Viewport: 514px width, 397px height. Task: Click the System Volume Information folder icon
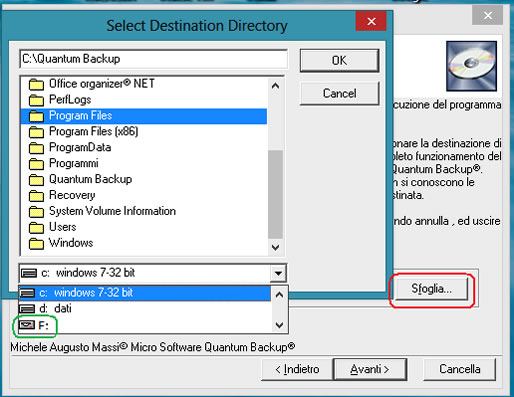[36, 212]
